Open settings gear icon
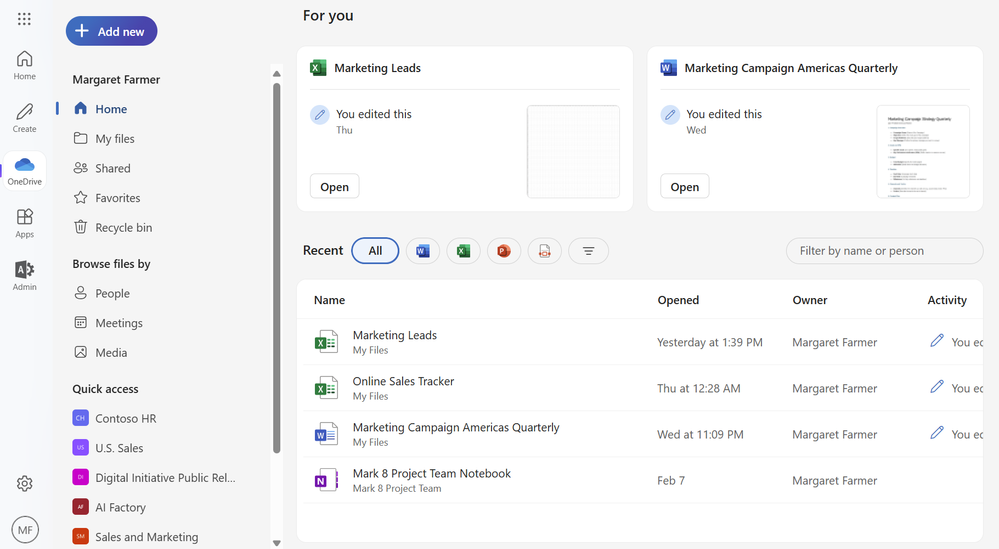999x549 pixels. (24, 483)
